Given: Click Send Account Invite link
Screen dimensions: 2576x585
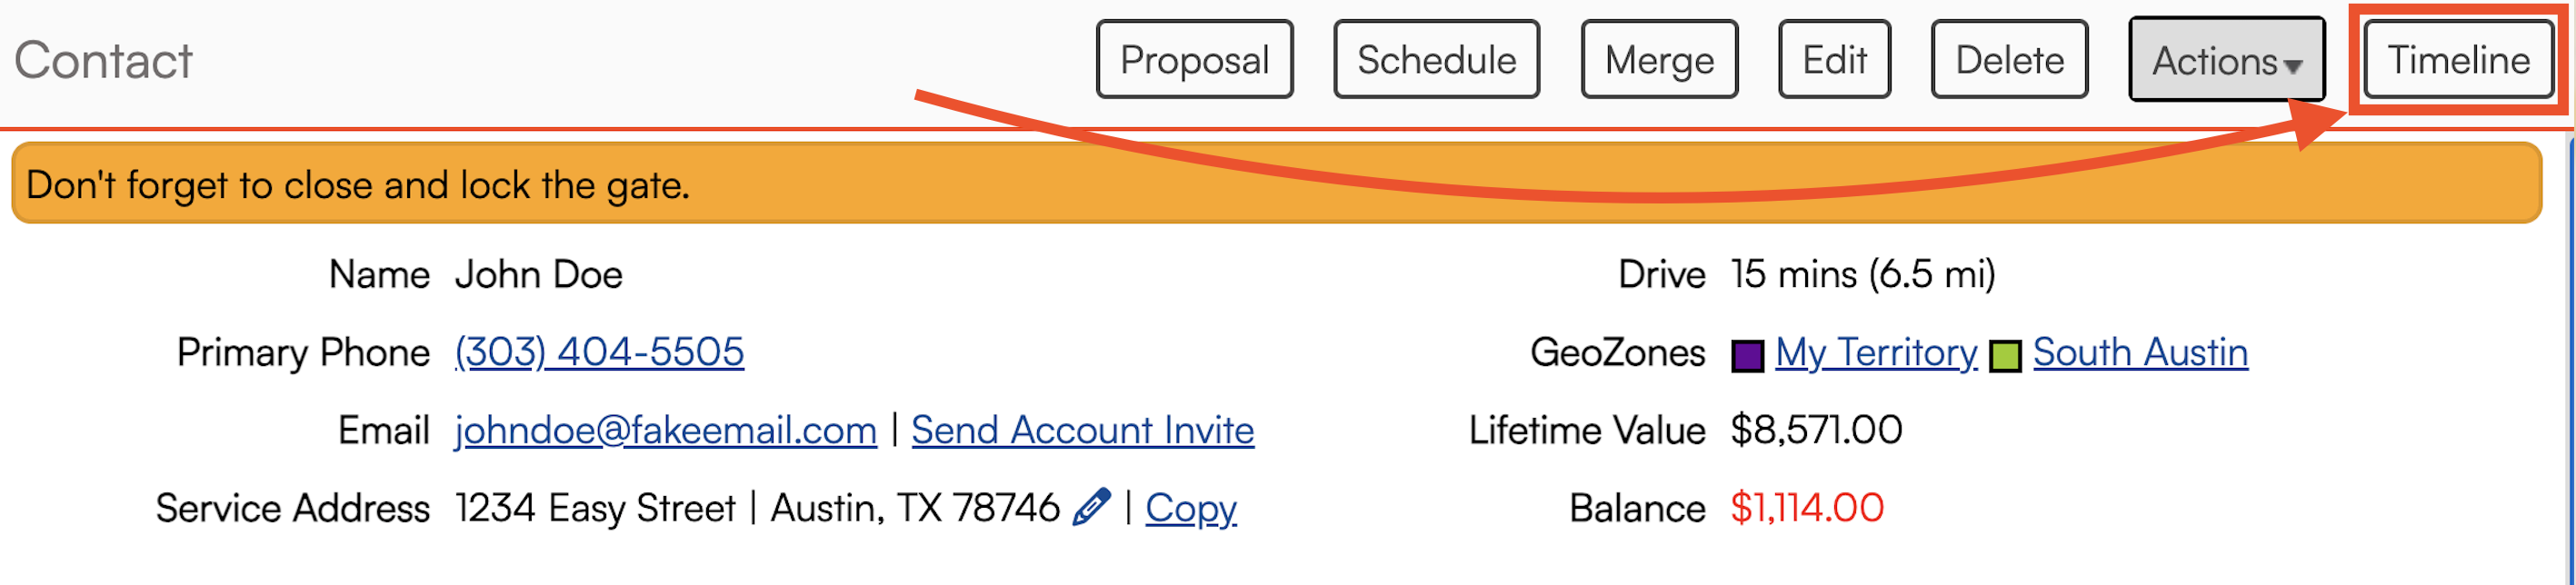Looking at the screenshot, I should coord(1082,430).
